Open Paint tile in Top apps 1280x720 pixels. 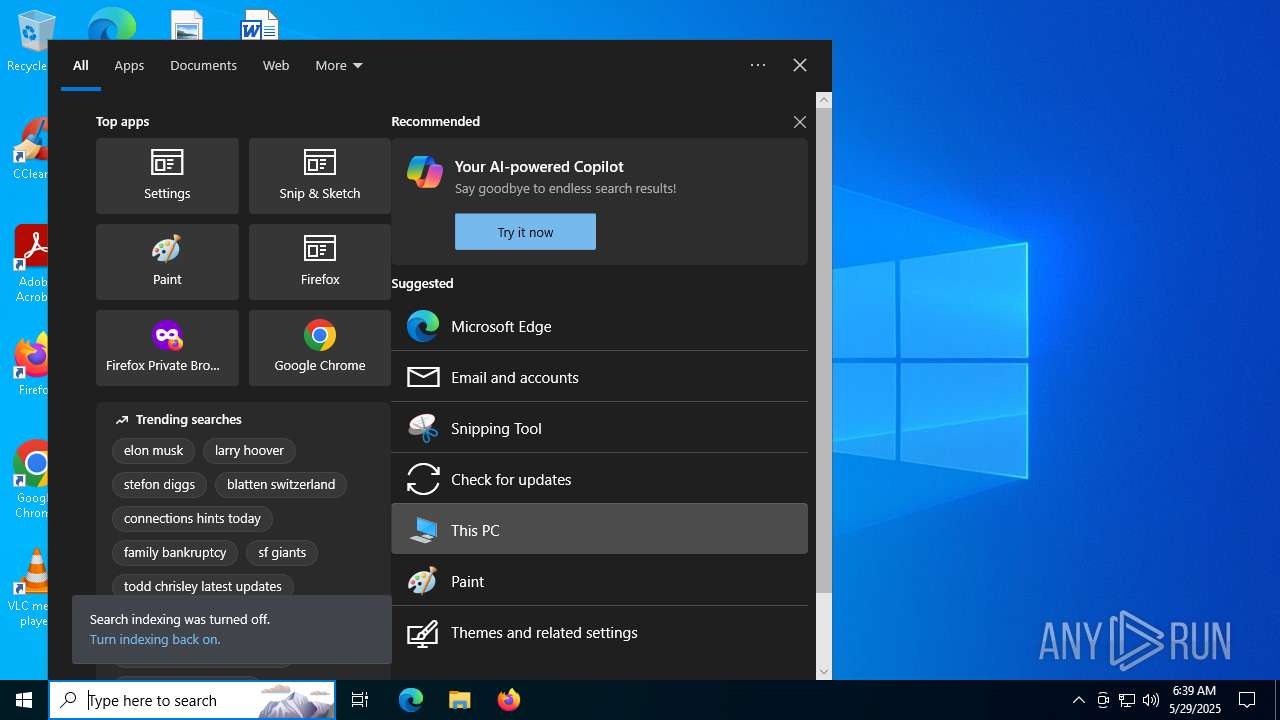point(167,262)
